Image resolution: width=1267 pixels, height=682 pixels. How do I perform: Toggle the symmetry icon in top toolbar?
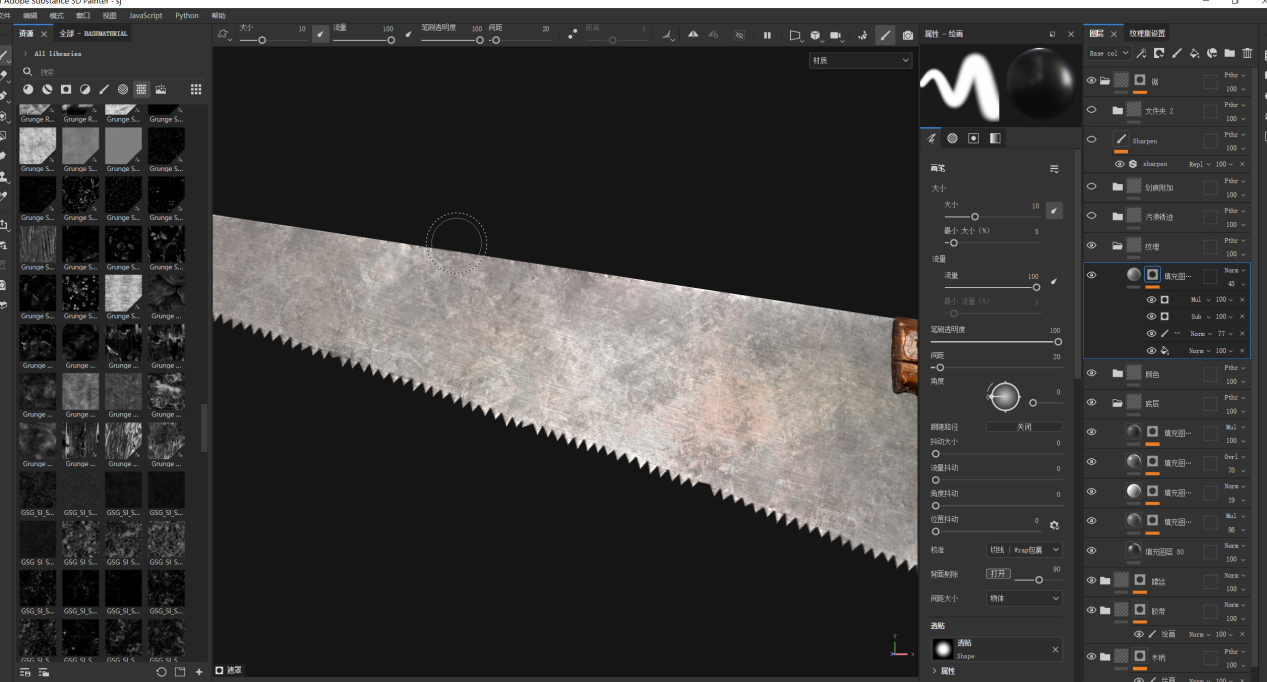click(x=693, y=35)
